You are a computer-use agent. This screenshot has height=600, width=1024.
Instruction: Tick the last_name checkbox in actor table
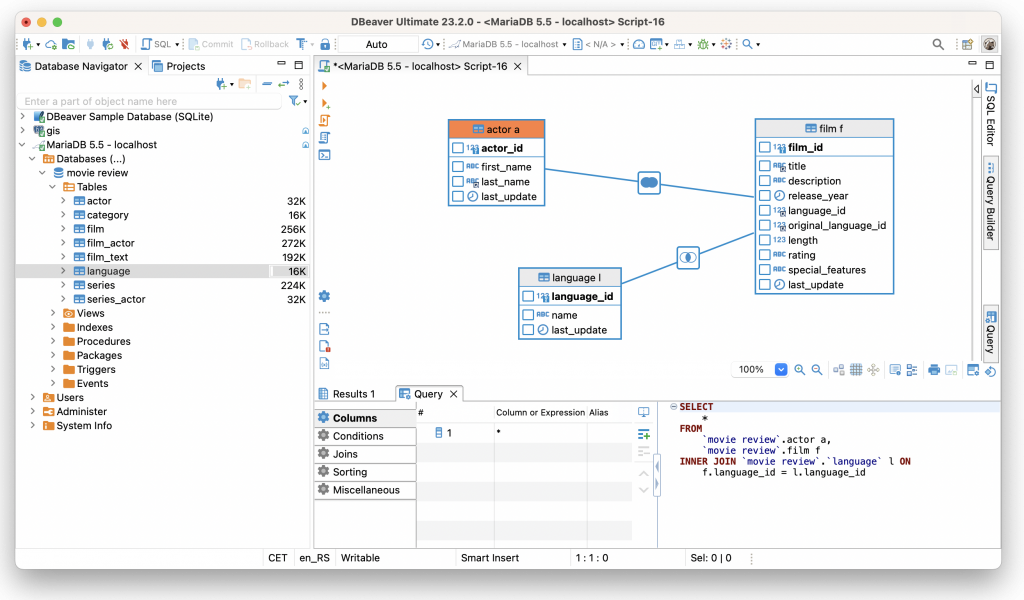pos(458,182)
